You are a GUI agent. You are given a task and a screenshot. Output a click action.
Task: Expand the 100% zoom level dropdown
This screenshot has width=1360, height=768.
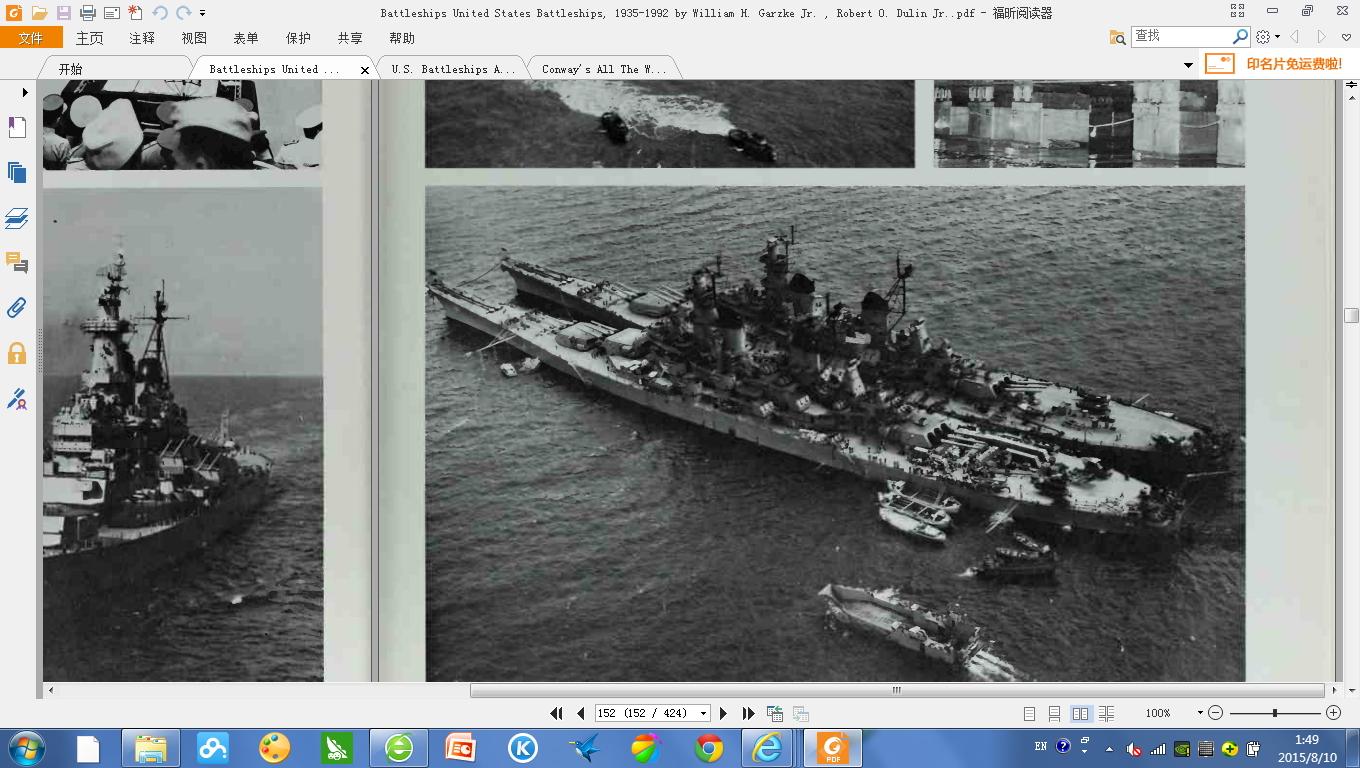1200,713
